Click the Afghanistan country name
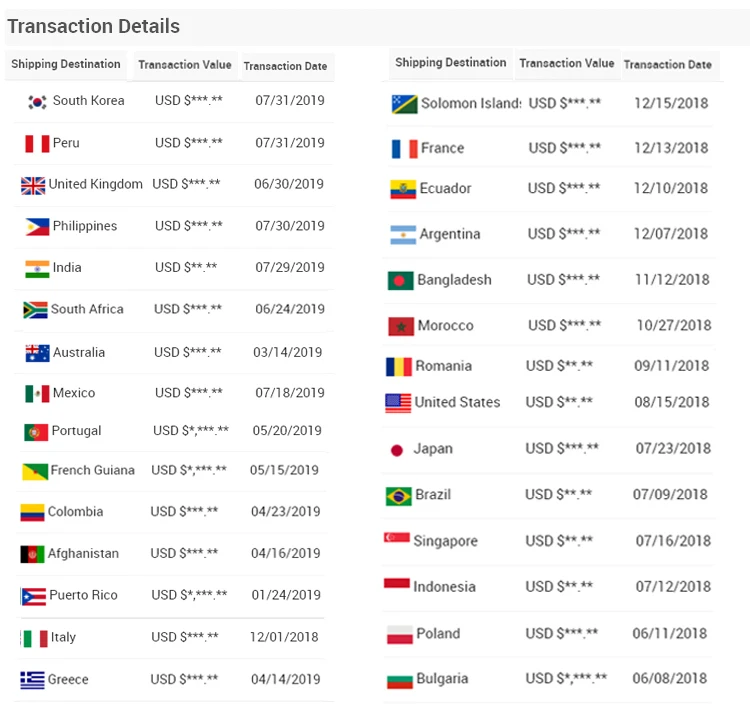The width and height of the screenshot is (750, 707). tap(83, 554)
